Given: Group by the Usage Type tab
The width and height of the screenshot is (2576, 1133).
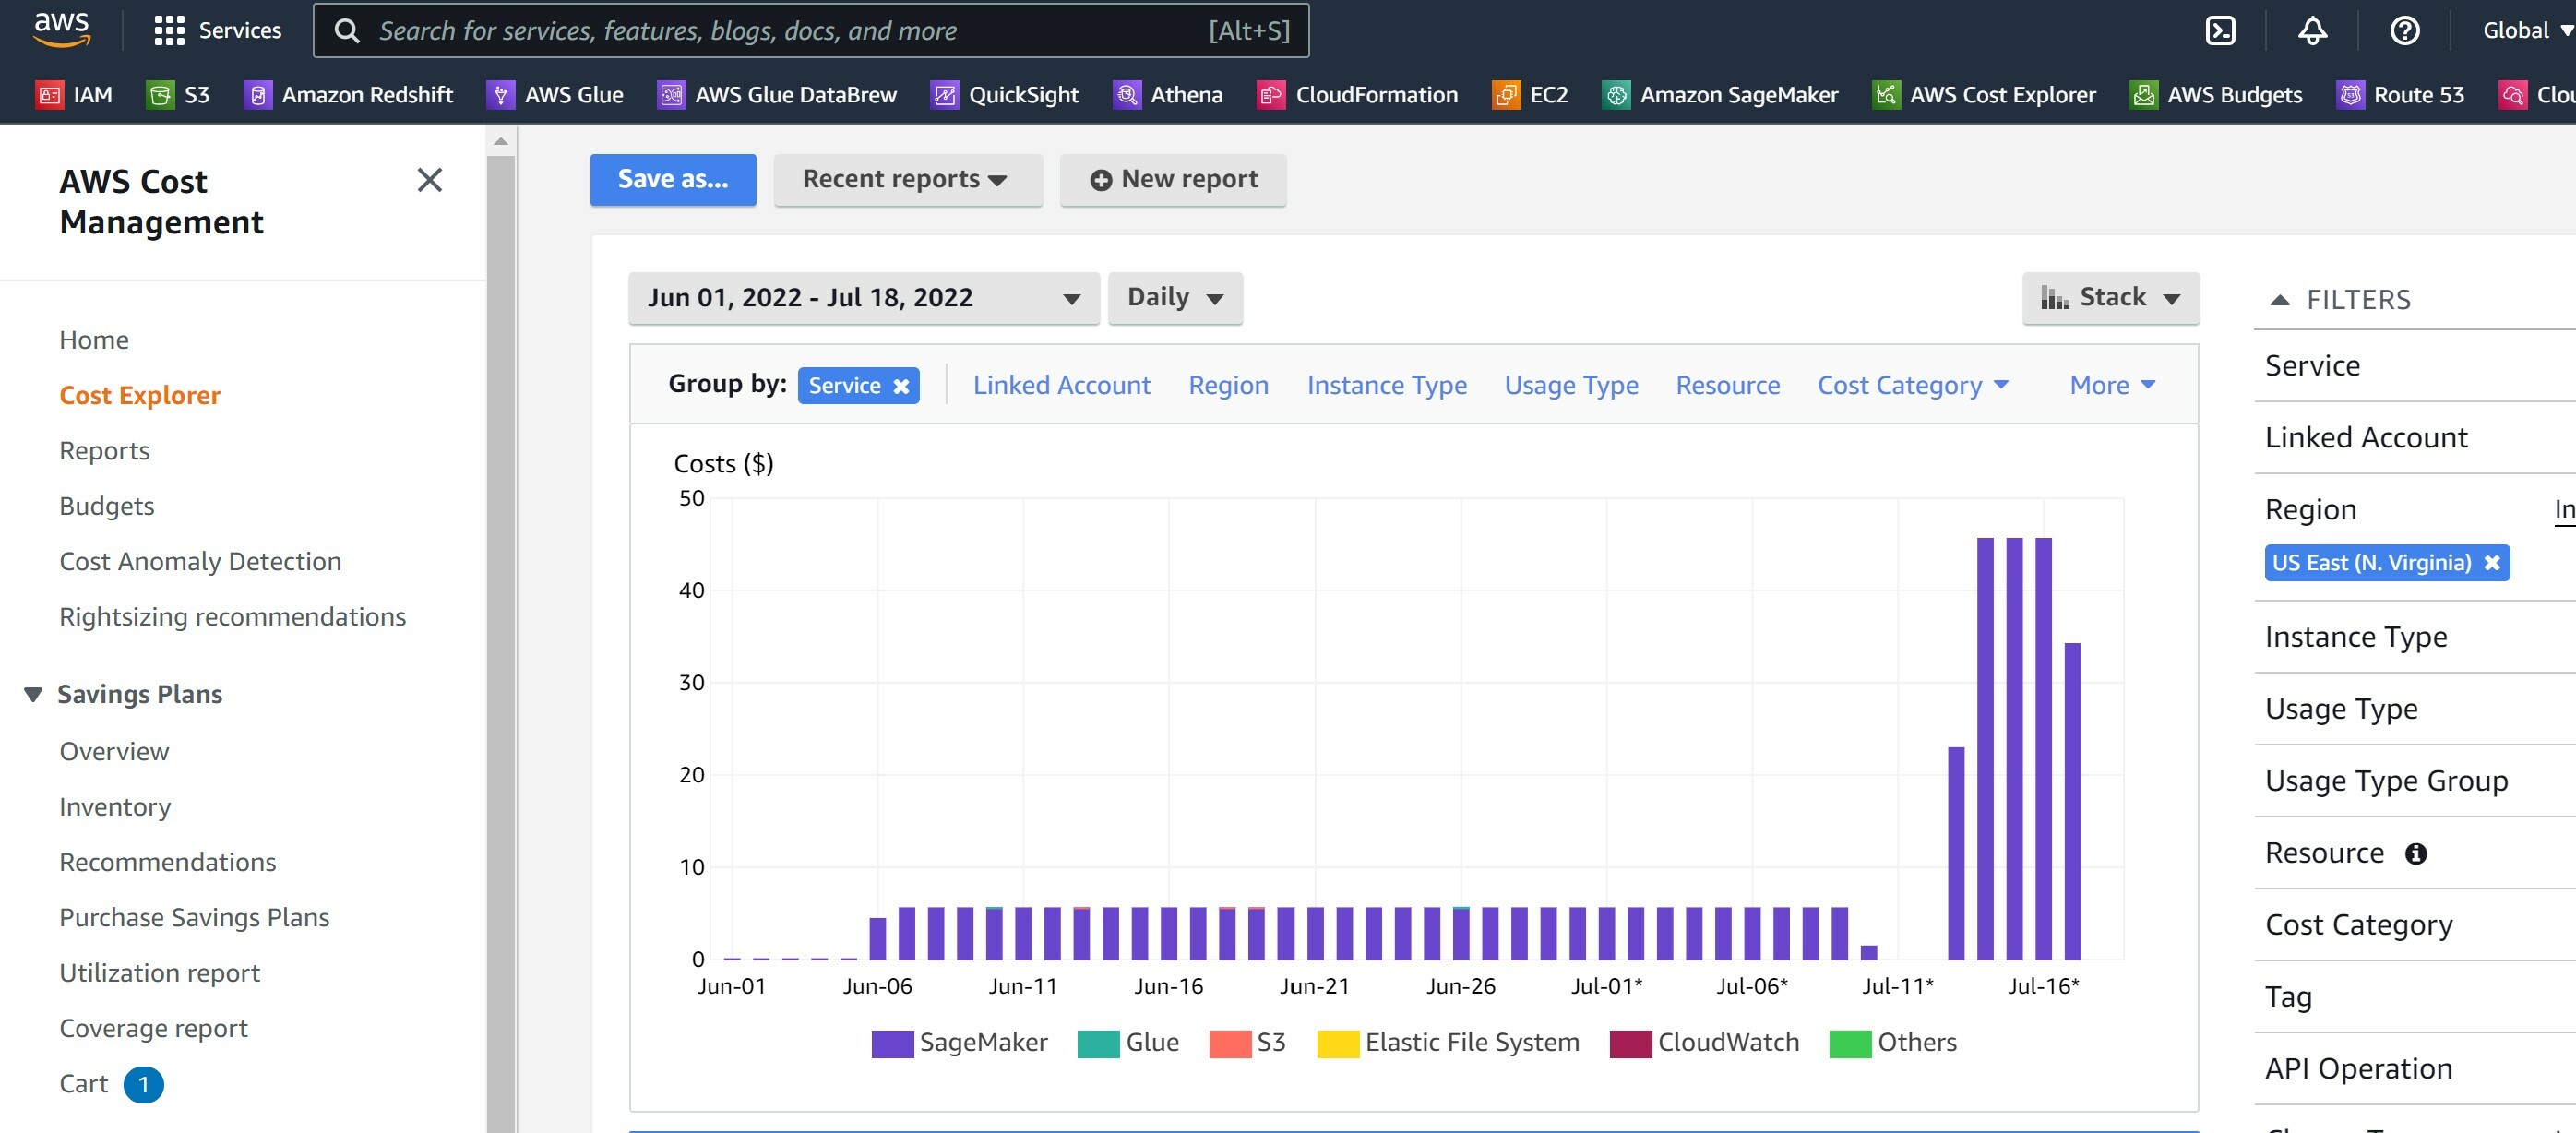Looking at the screenshot, I should [1570, 385].
